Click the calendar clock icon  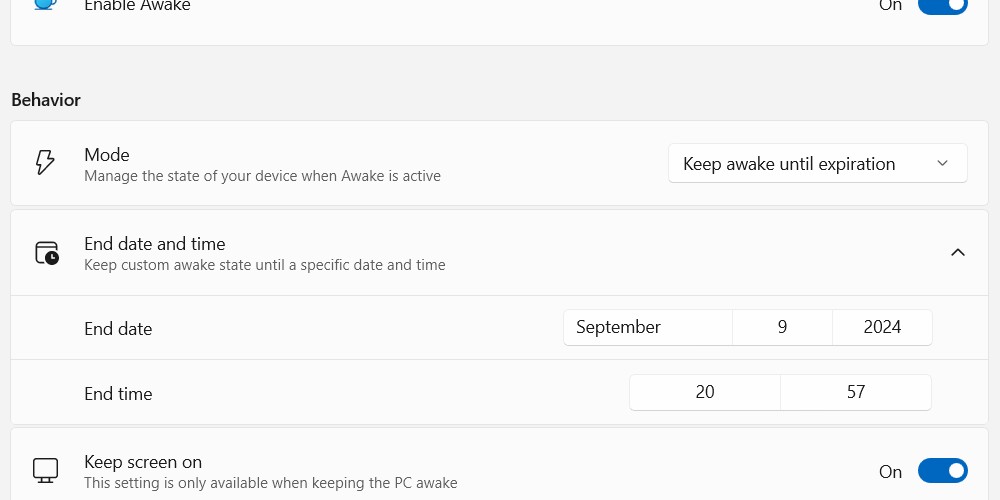(47, 253)
